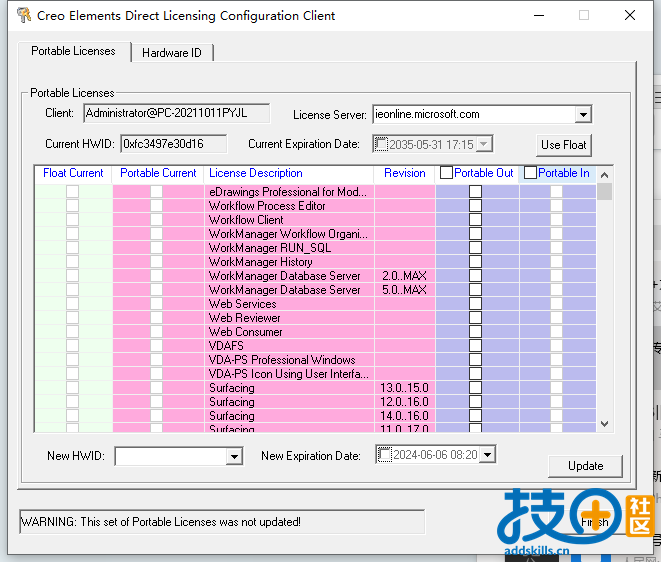
Task: Select the WorkManager History row
Action: (x=315, y=261)
